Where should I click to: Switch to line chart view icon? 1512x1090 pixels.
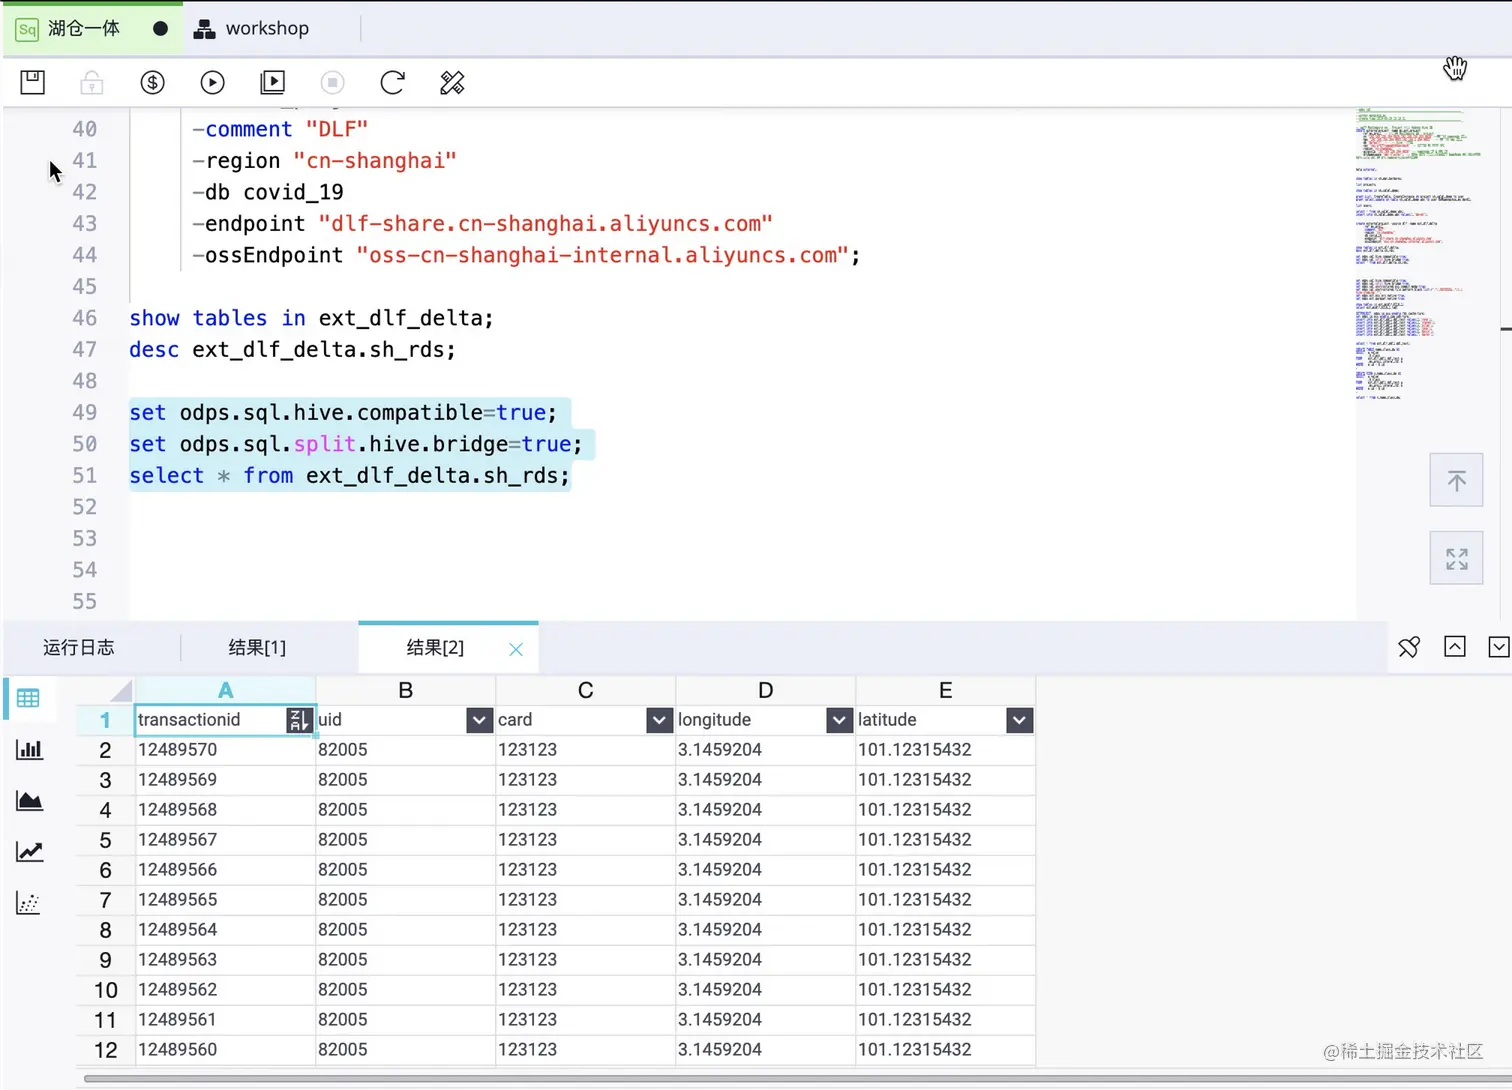tap(29, 851)
